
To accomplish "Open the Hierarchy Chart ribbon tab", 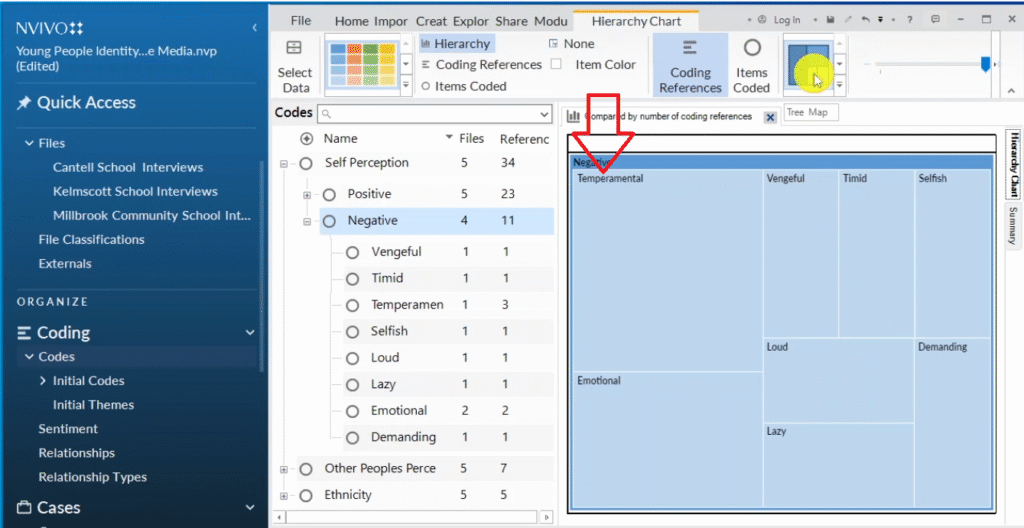I will [x=636, y=21].
